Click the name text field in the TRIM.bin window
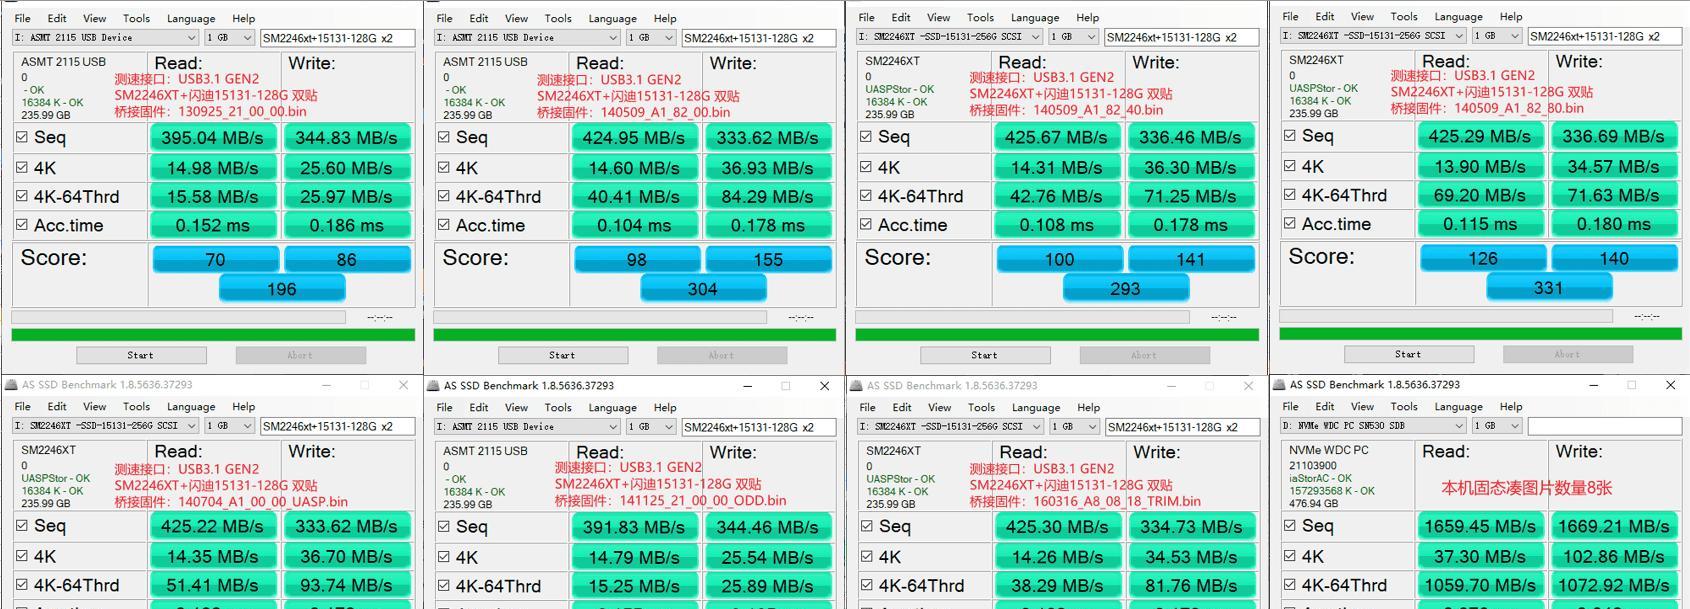 [1182, 427]
